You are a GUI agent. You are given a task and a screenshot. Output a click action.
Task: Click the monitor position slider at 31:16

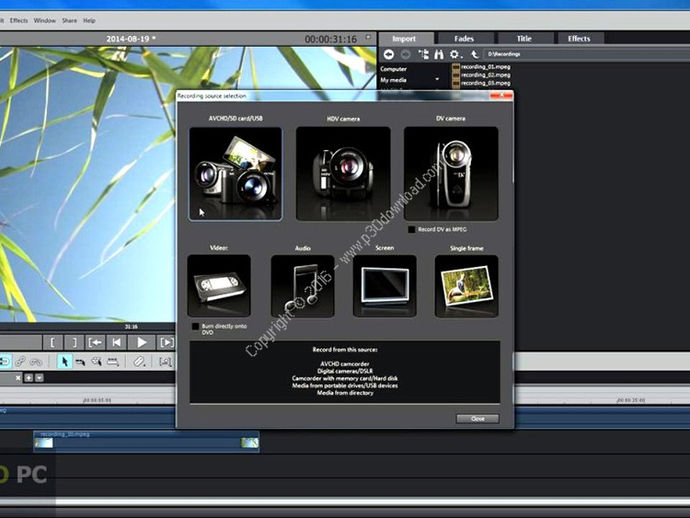tap(131, 327)
